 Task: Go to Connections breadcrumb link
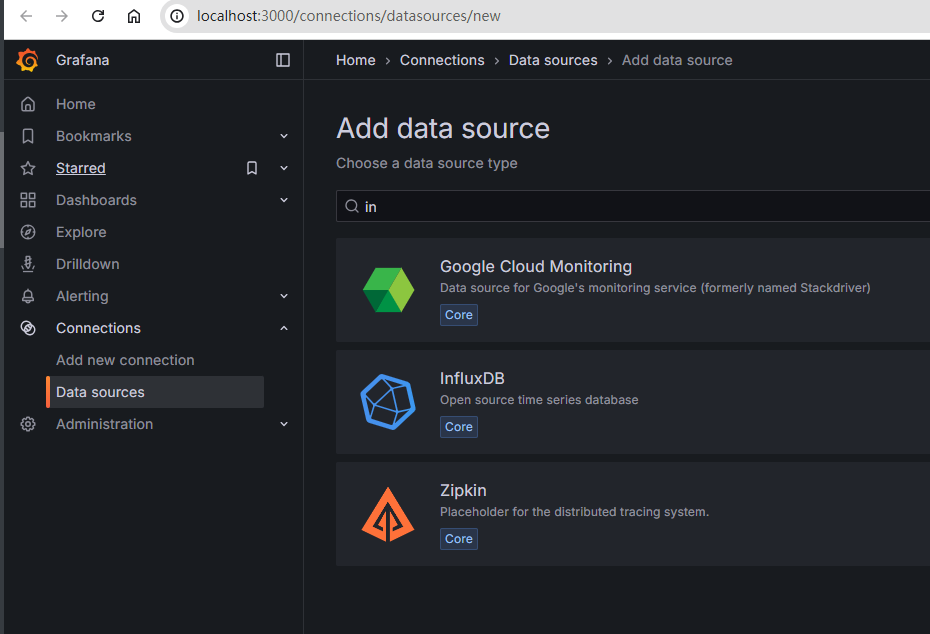coord(442,60)
